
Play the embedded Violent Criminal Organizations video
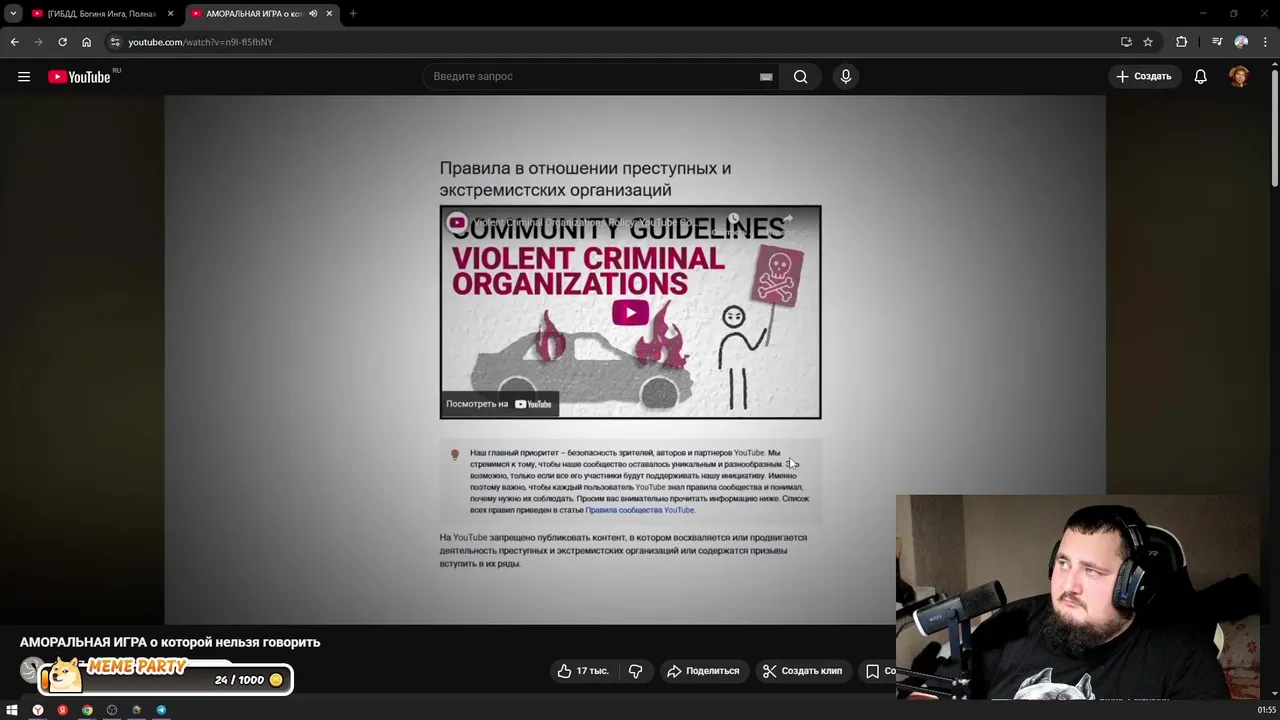click(x=630, y=312)
